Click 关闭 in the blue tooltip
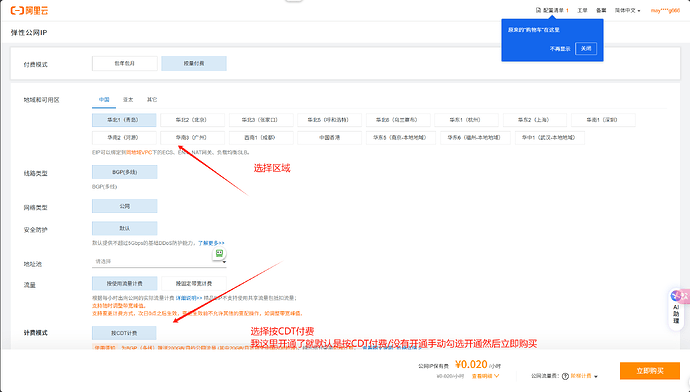The height and width of the screenshot is (392, 690). coord(586,49)
